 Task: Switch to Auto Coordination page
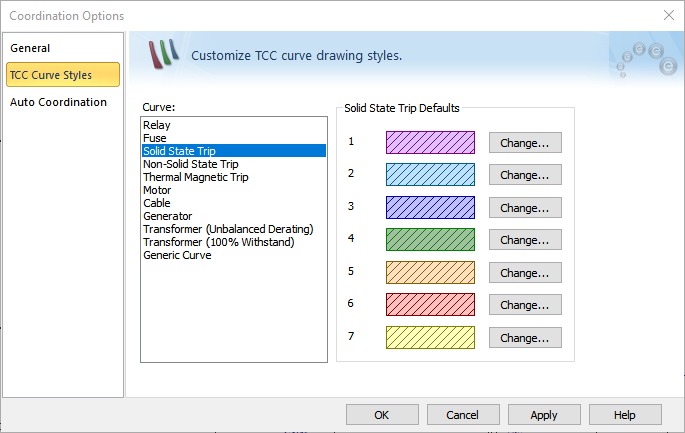click(x=58, y=102)
